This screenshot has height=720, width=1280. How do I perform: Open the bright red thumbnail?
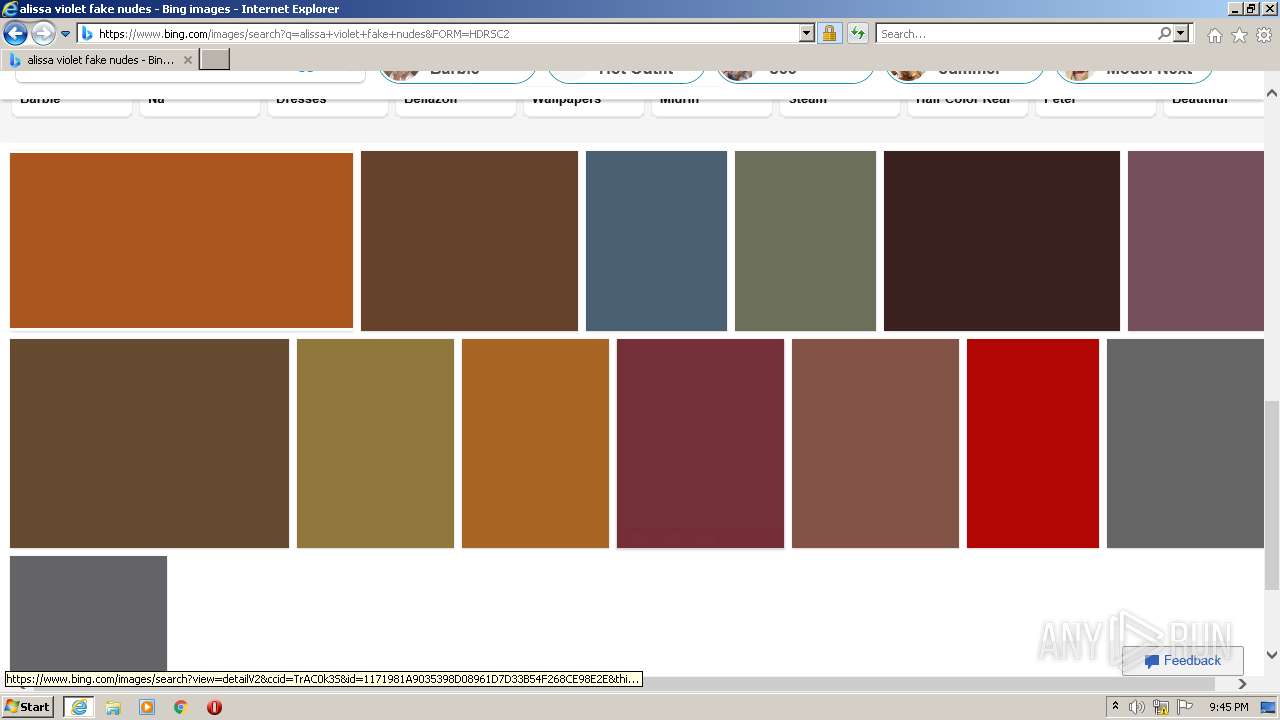click(1033, 443)
